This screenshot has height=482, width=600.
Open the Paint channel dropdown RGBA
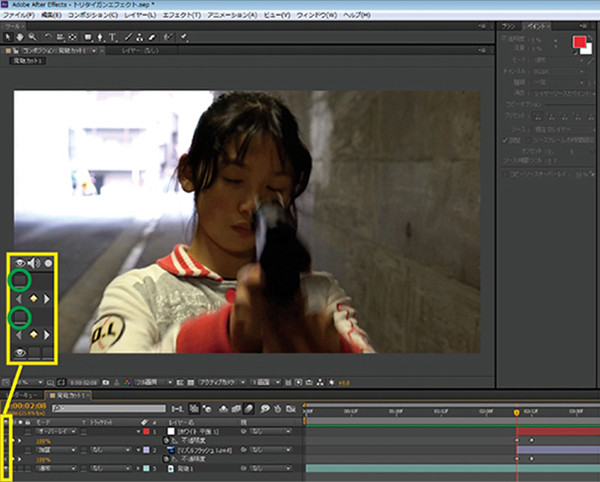(x=559, y=72)
